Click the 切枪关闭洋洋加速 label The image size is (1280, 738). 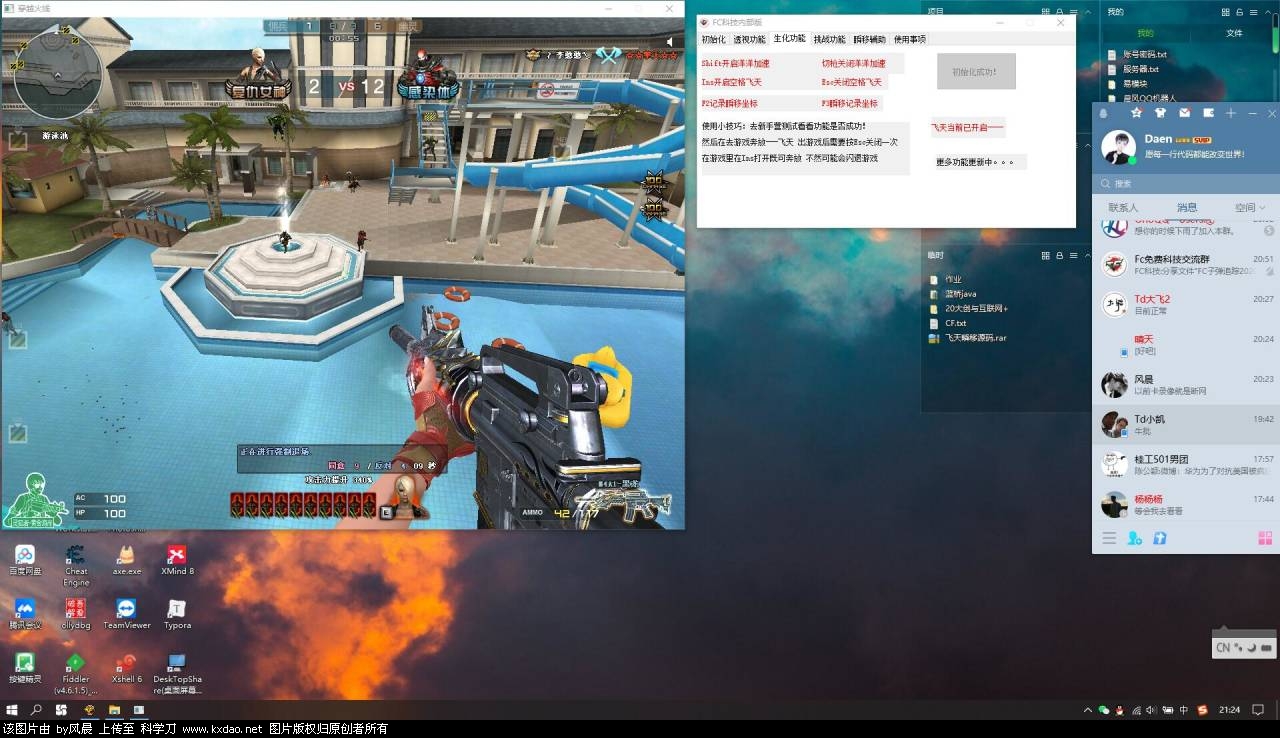pos(853,63)
